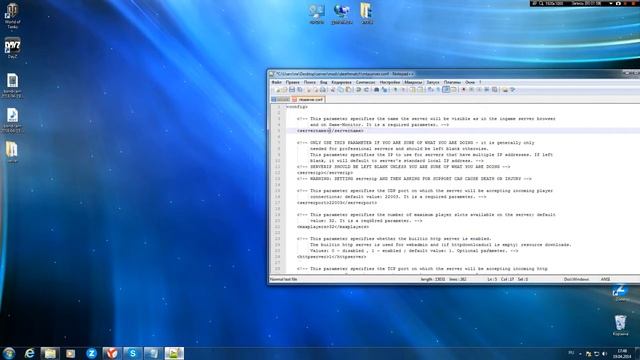Launch Internet Explorer from the taskbar
This screenshot has width=640, height=360.
click(29, 353)
